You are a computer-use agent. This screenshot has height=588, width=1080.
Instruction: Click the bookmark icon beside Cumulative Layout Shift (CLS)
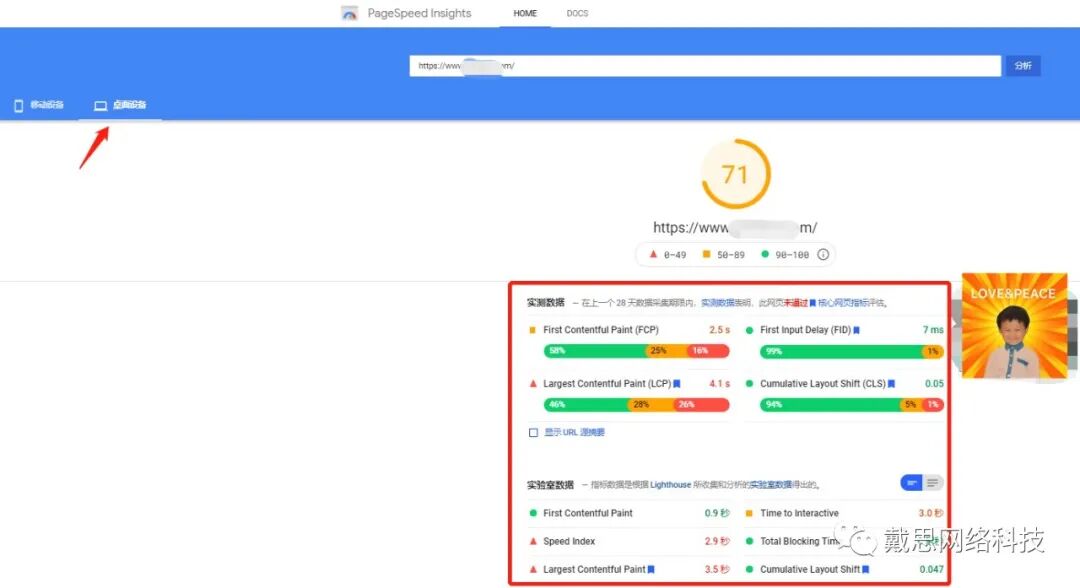click(x=891, y=384)
